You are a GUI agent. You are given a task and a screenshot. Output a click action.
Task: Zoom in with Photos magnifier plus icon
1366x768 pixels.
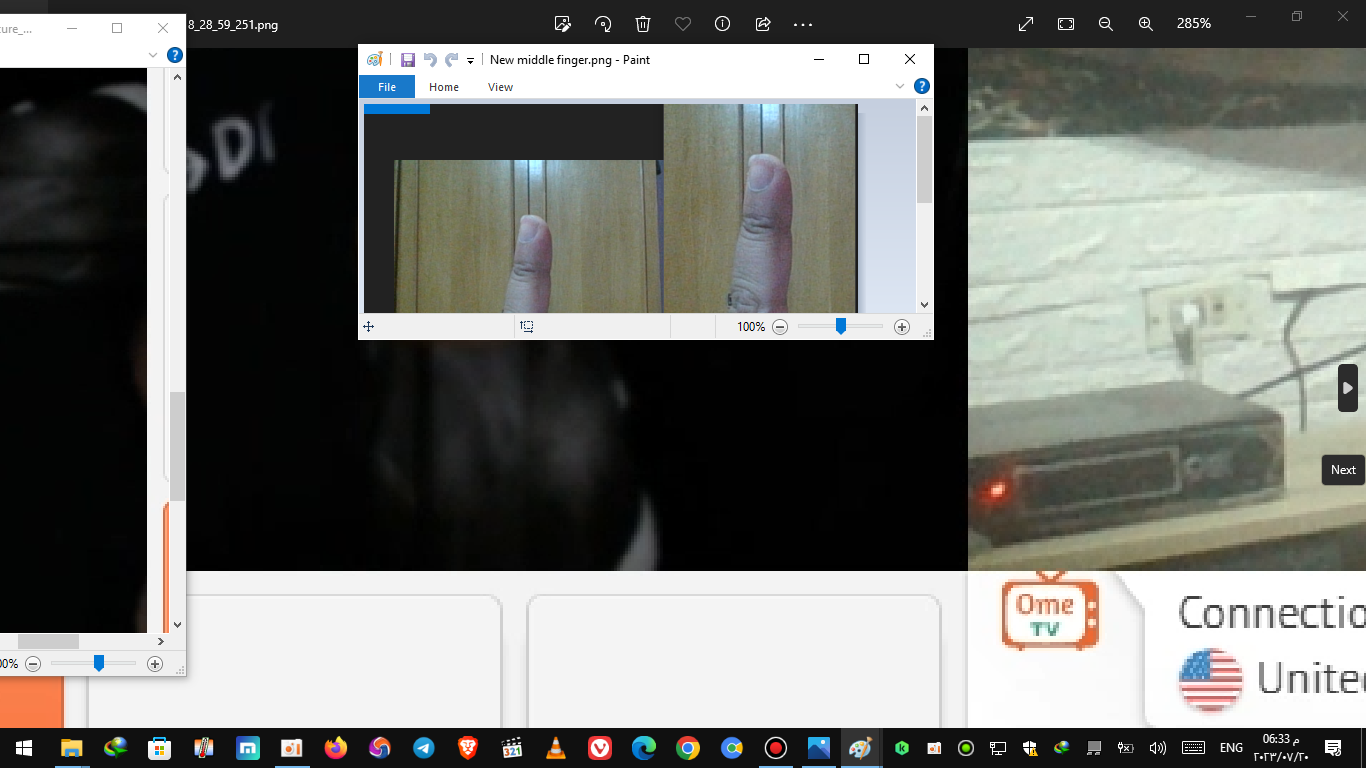pyautogui.click(x=1146, y=24)
